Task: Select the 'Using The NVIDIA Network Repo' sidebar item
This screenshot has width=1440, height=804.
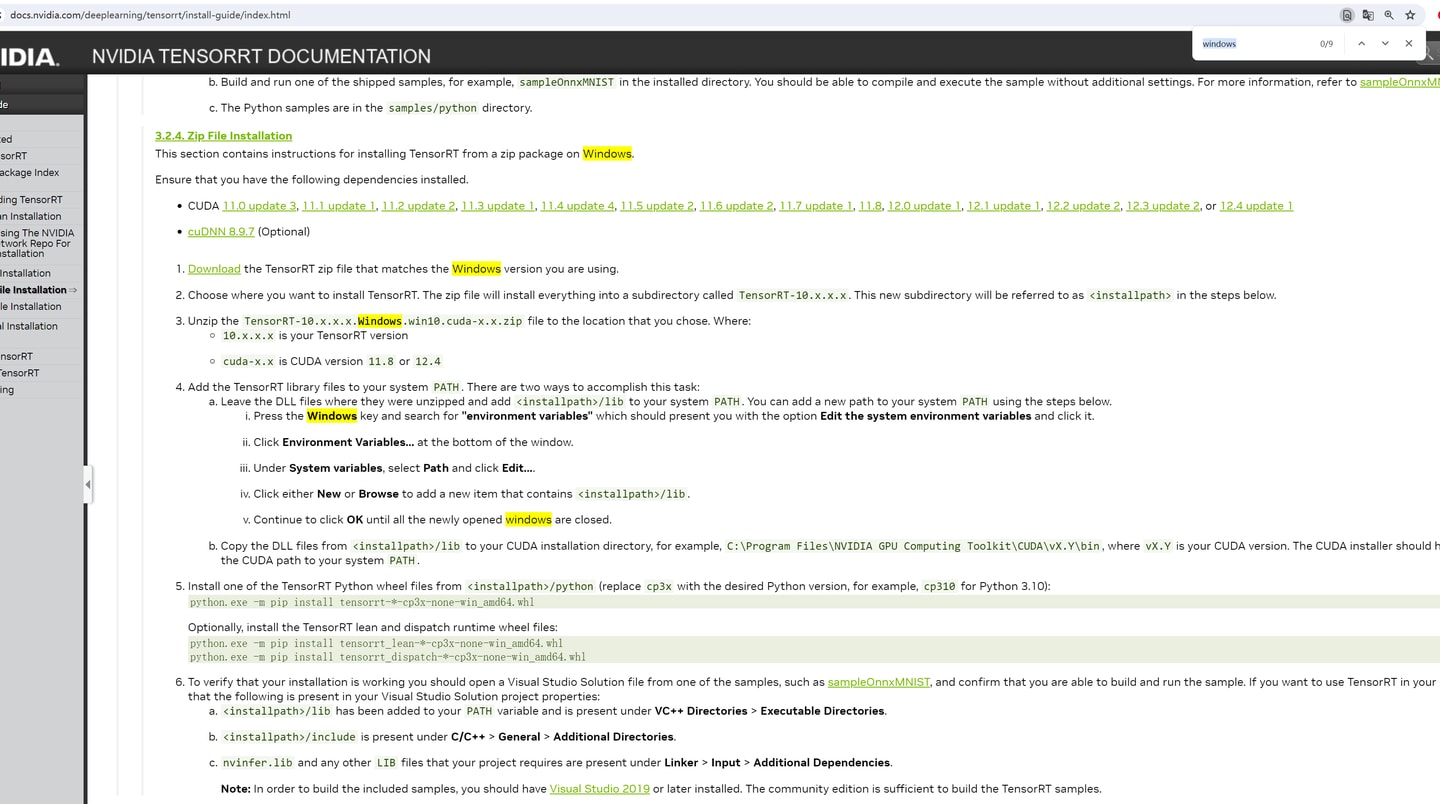Action: (x=37, y=243)
